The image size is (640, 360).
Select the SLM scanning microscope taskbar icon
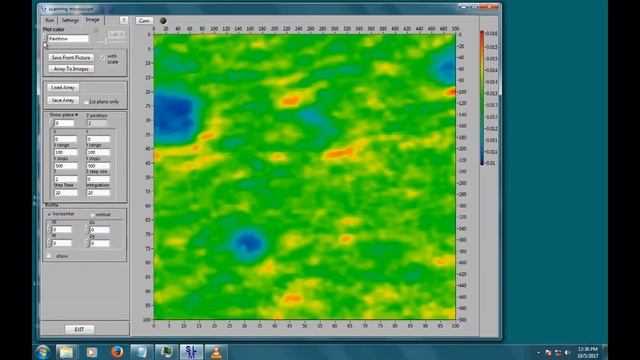[x=191, y=352]
